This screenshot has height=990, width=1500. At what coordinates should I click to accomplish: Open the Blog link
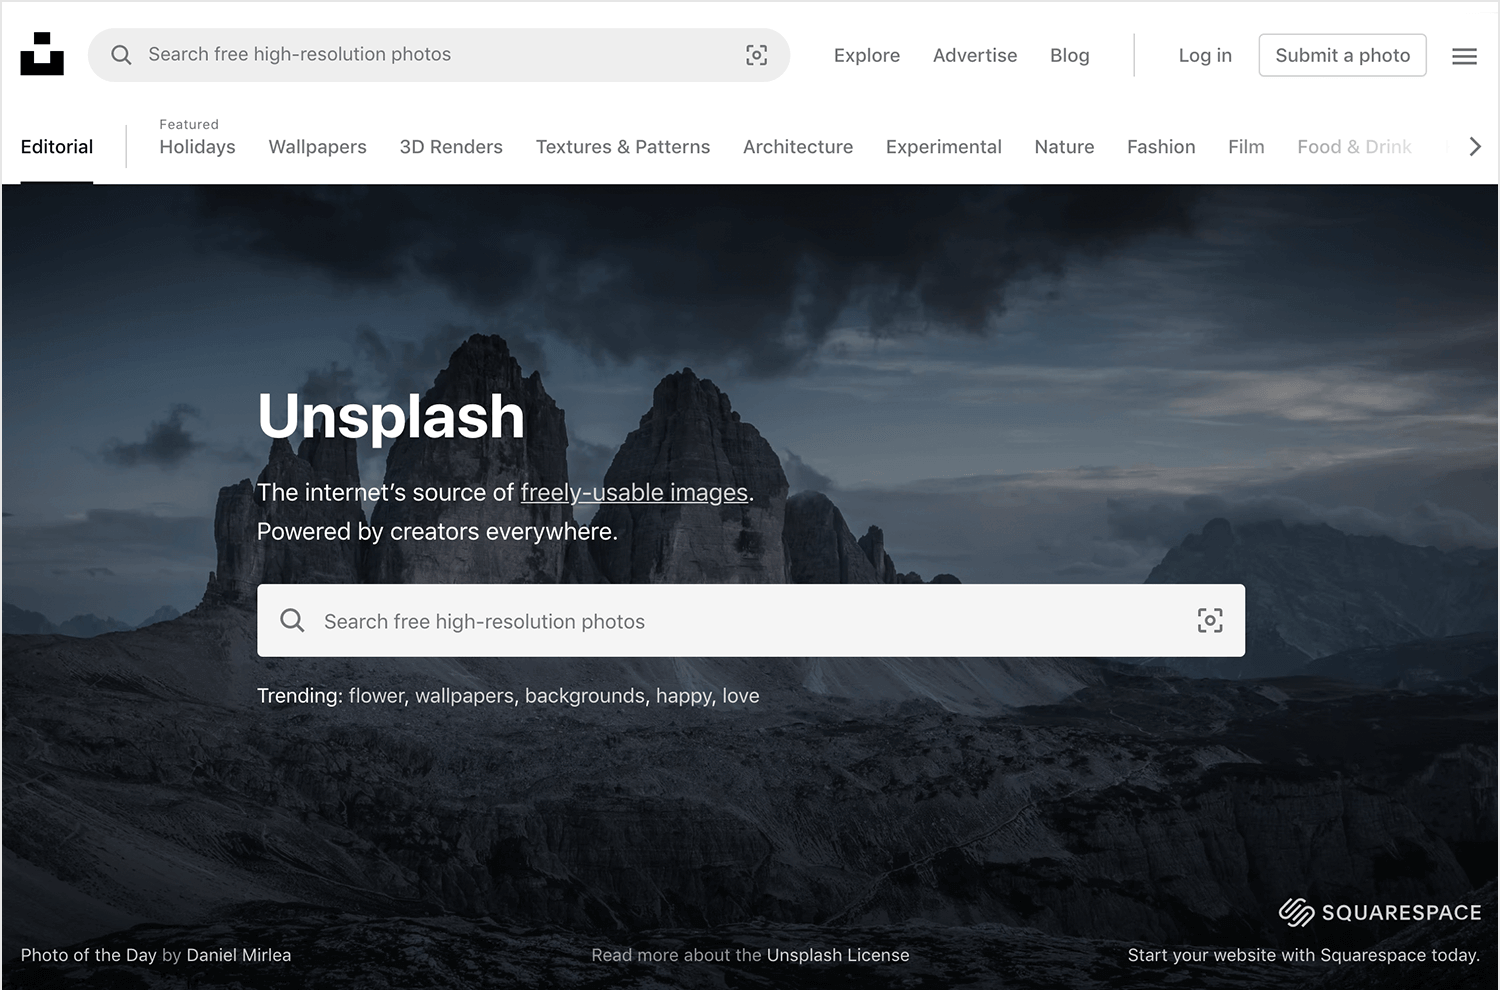tap(1069, 55)
